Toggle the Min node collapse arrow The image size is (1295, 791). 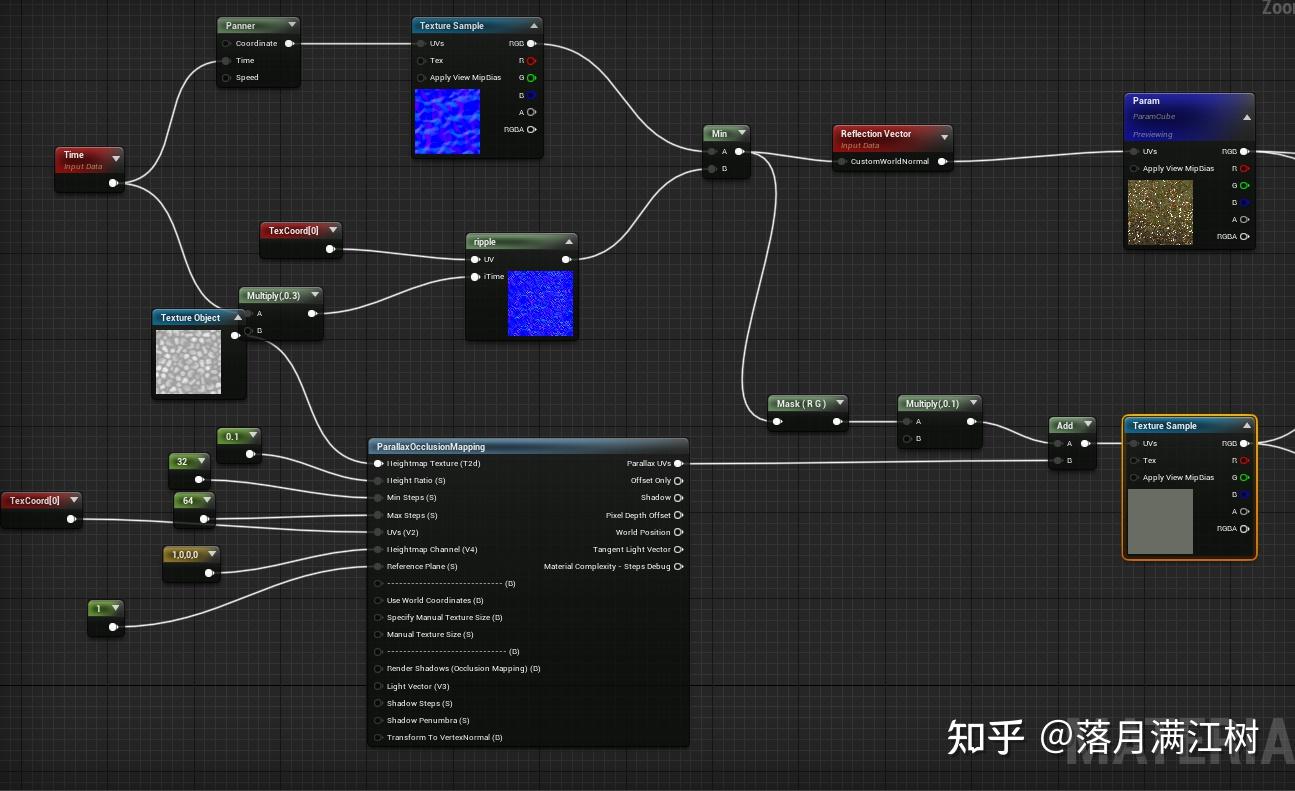pos(741,133)
